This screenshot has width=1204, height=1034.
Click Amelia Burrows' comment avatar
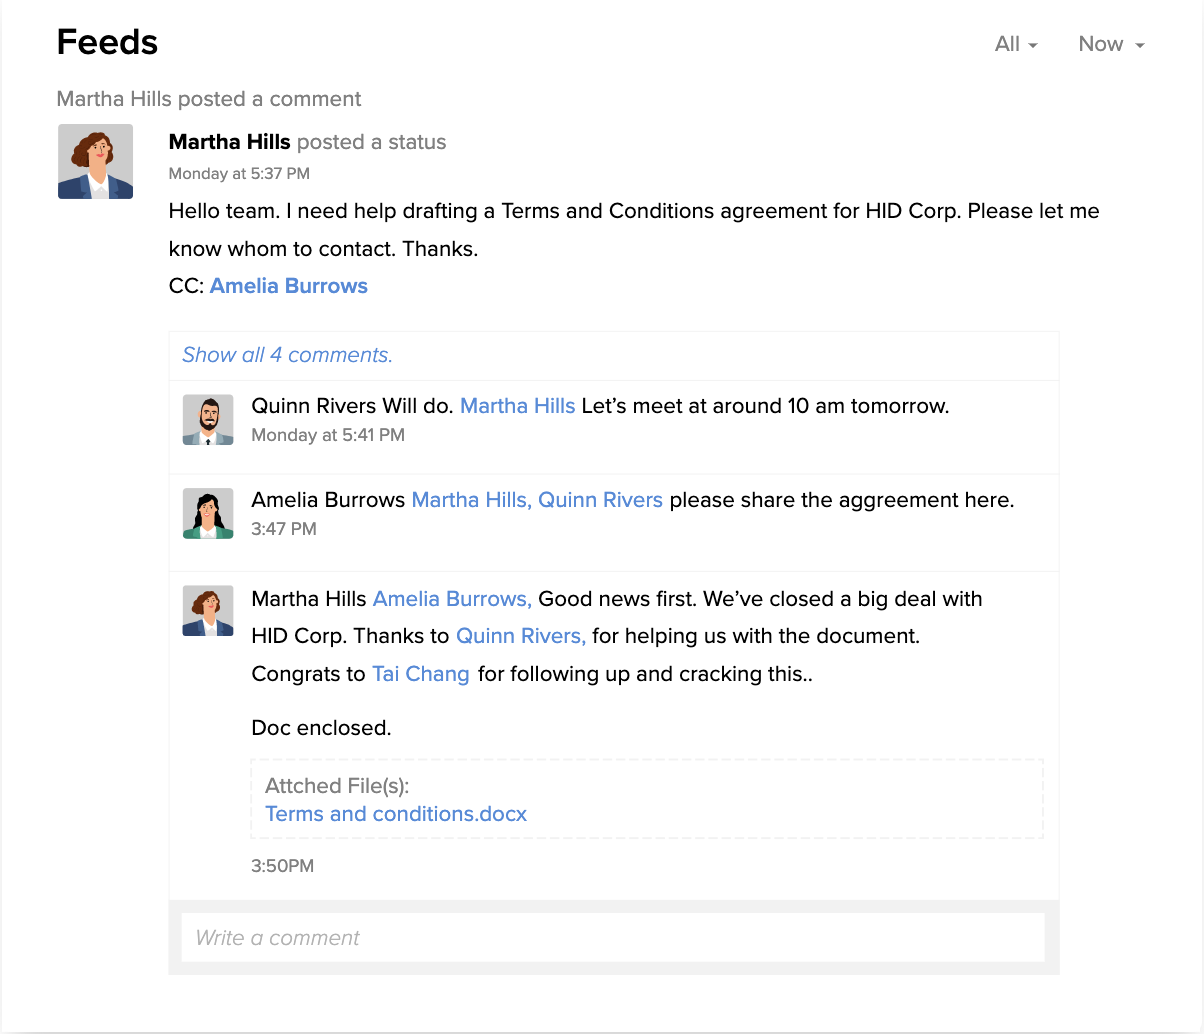click(208, 513)
